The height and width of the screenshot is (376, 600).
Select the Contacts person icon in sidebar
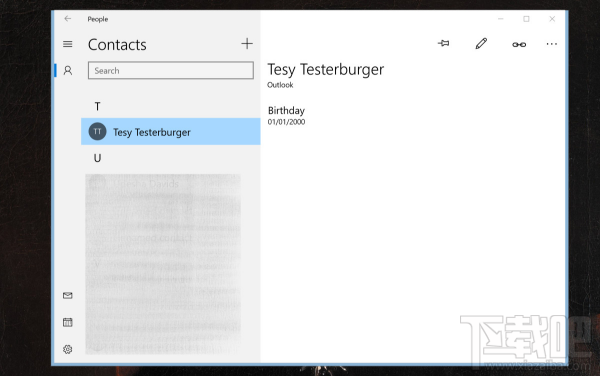[x=68, y=70]
